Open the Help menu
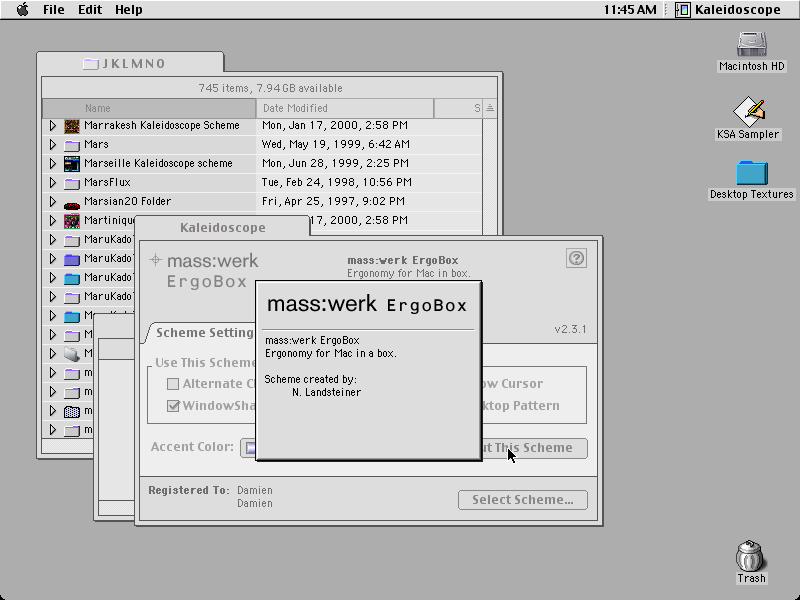The height and width of the screenshot is (600, 800). [129, 10]
